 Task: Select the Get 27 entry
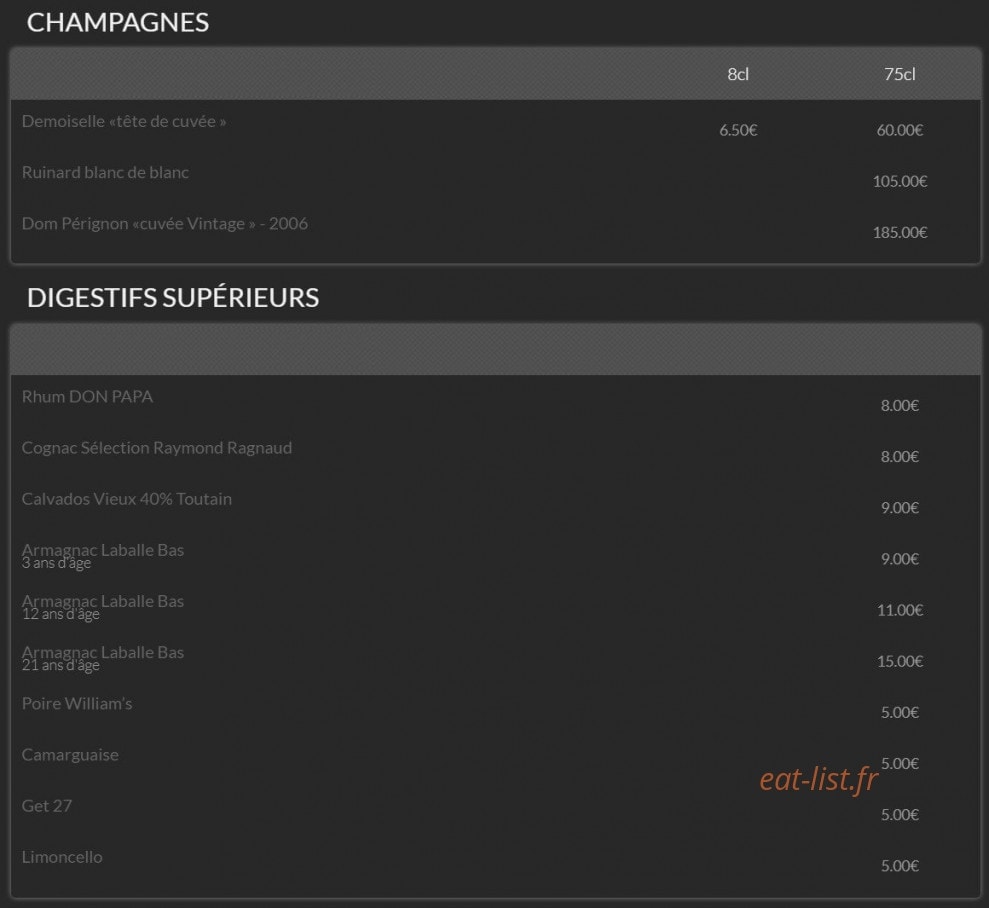pyautogui.click(x=47, y=806)
